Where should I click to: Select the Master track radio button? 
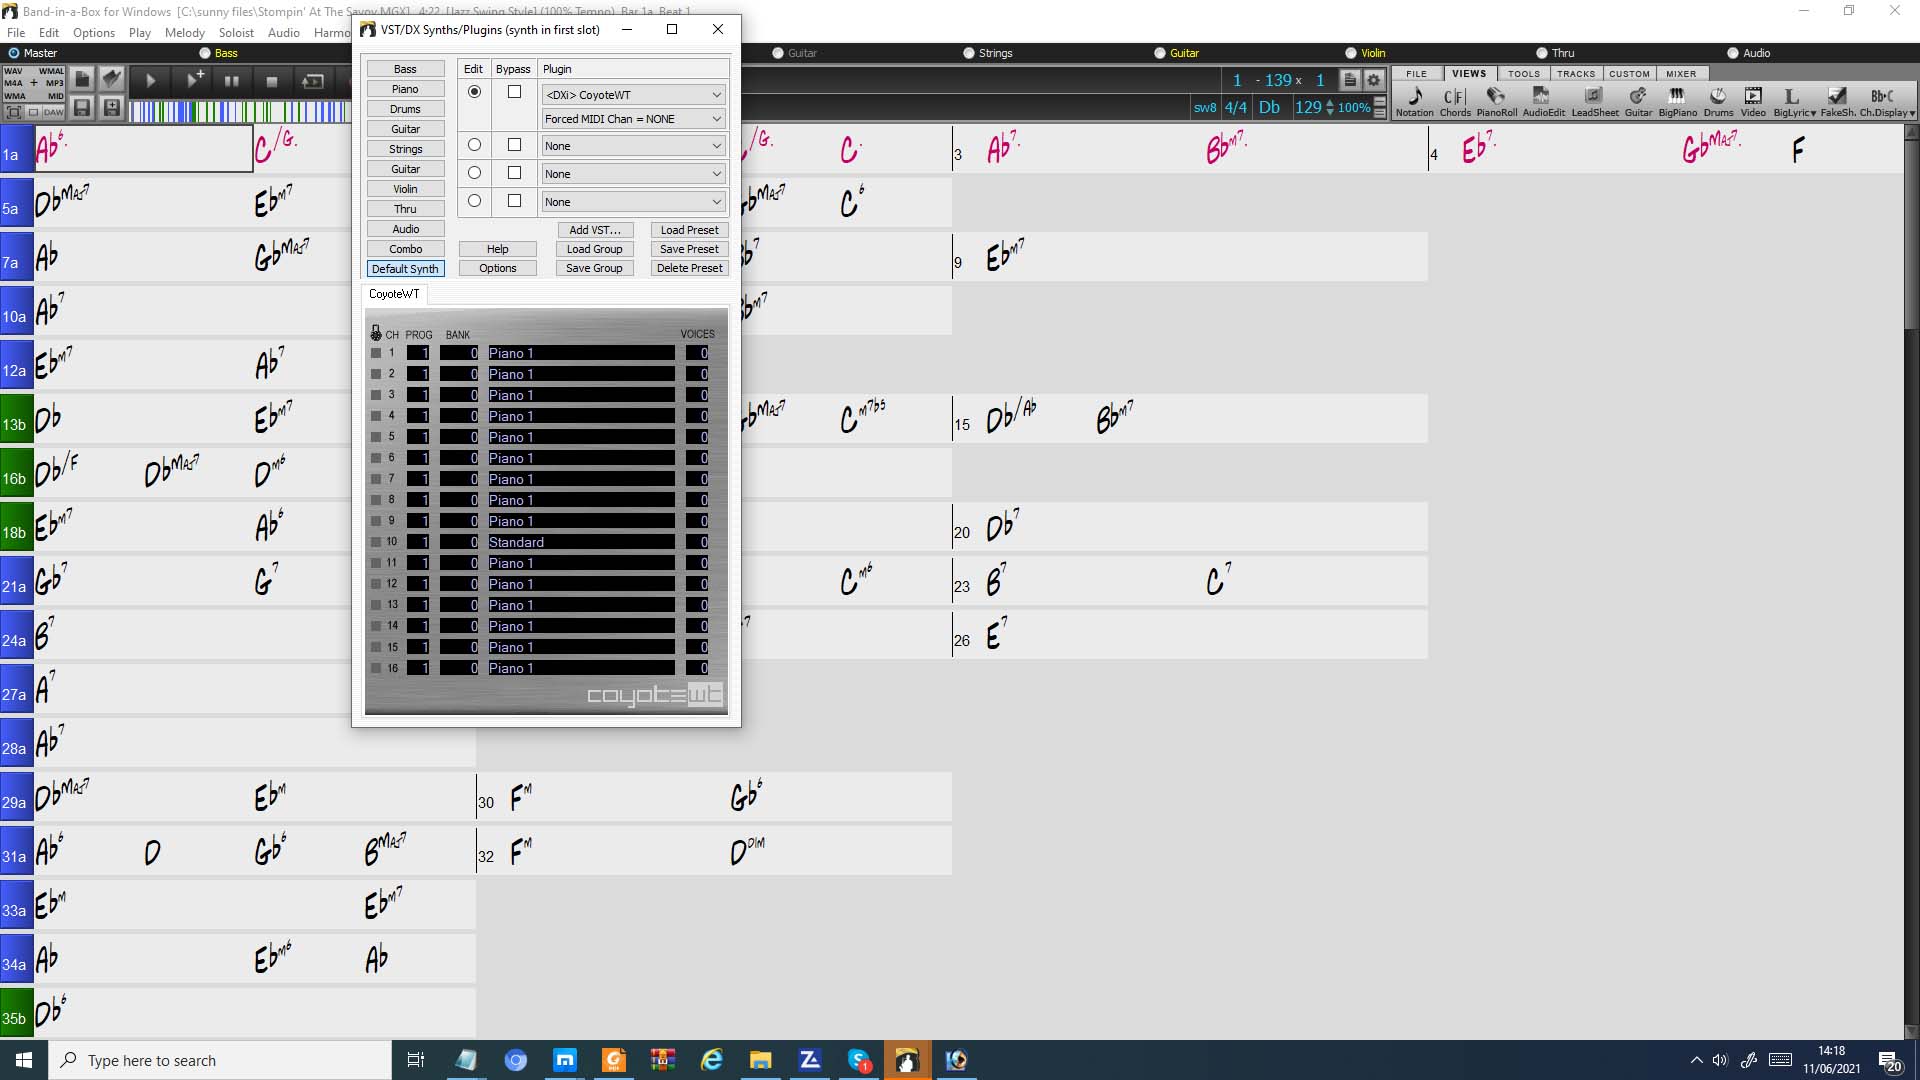14,53
